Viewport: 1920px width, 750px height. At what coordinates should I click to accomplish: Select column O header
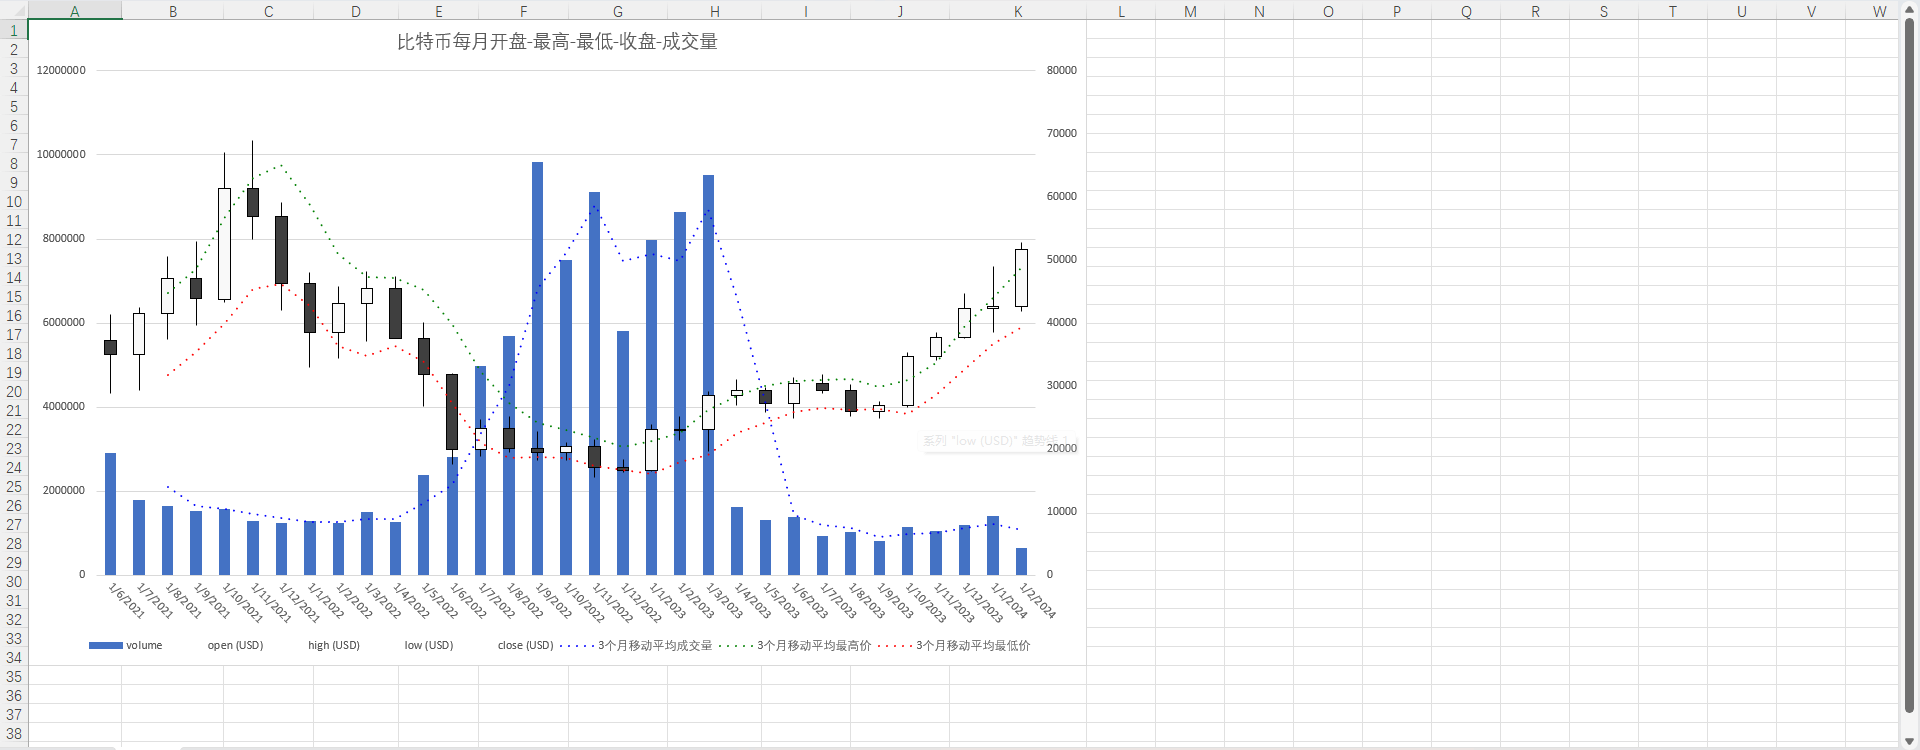tap(1328, 11)
